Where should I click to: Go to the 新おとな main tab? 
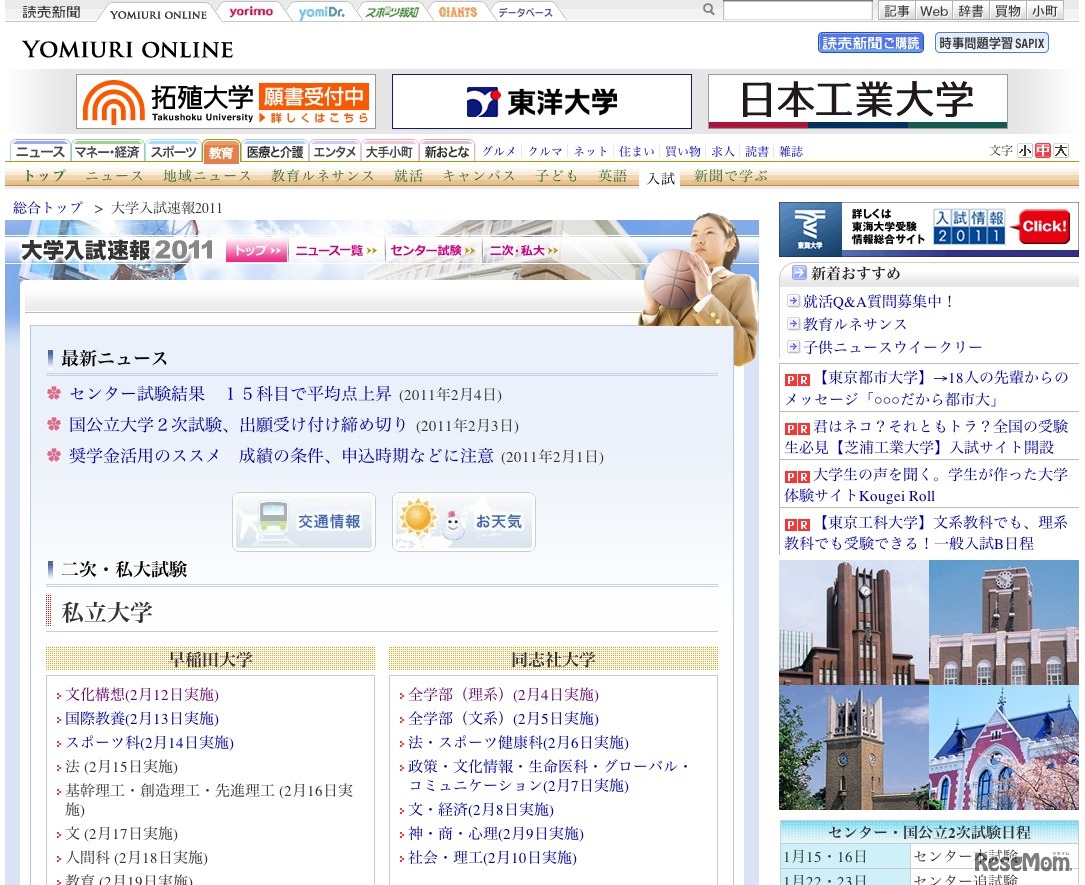point(446,152)
